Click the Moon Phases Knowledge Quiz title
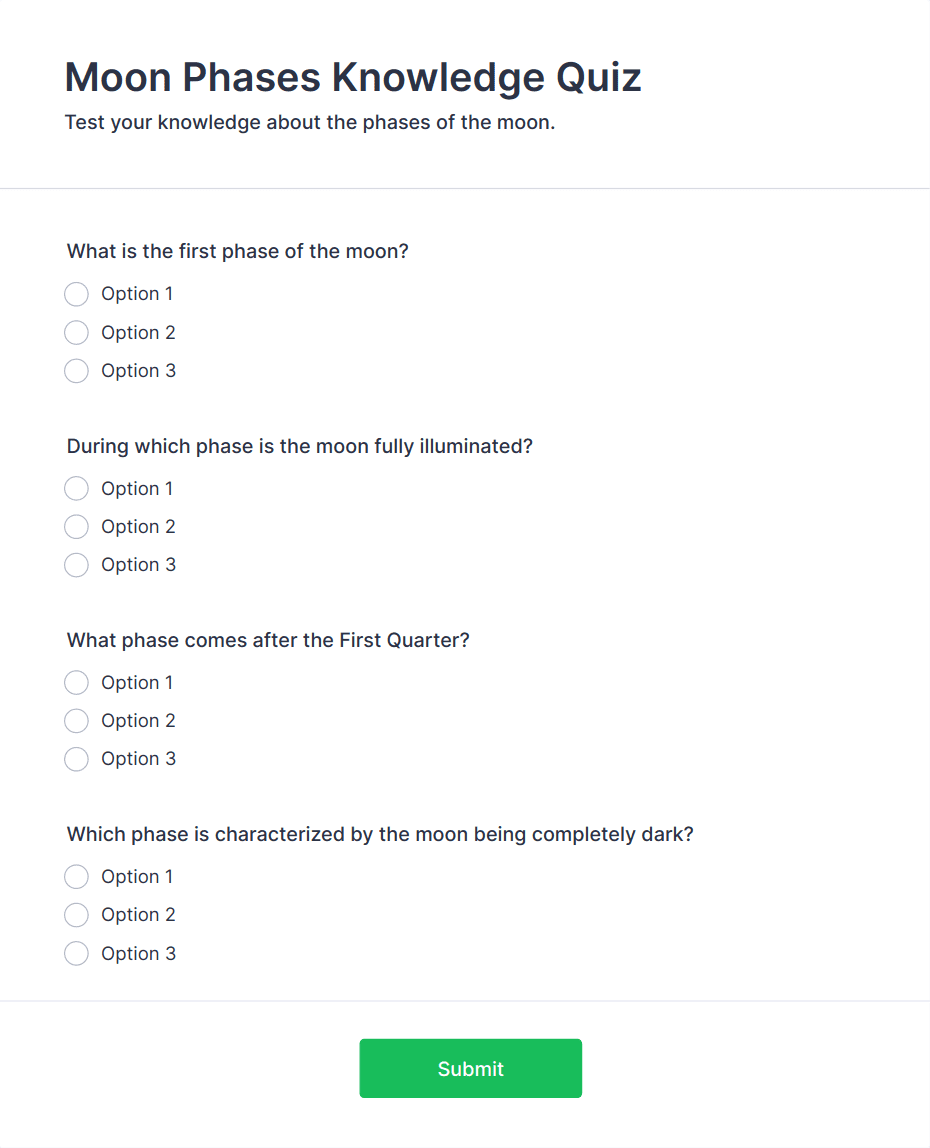The width and height of the screenshot is (930, 1148). 352,77
